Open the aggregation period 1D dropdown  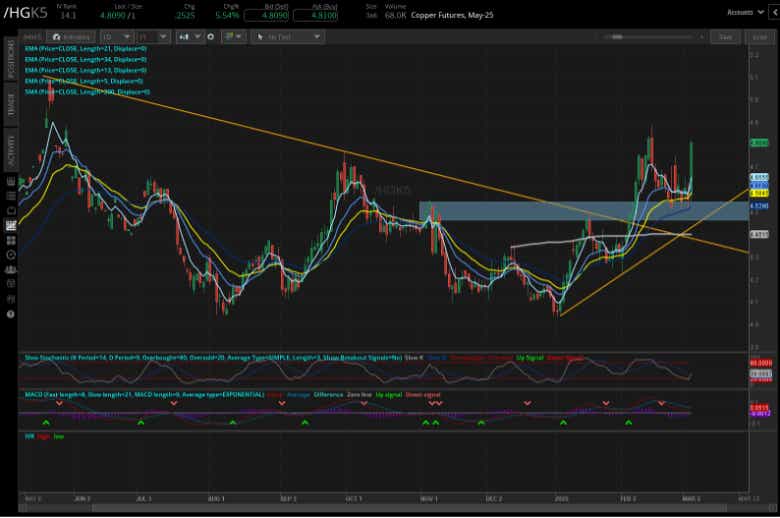click(116, 37)
